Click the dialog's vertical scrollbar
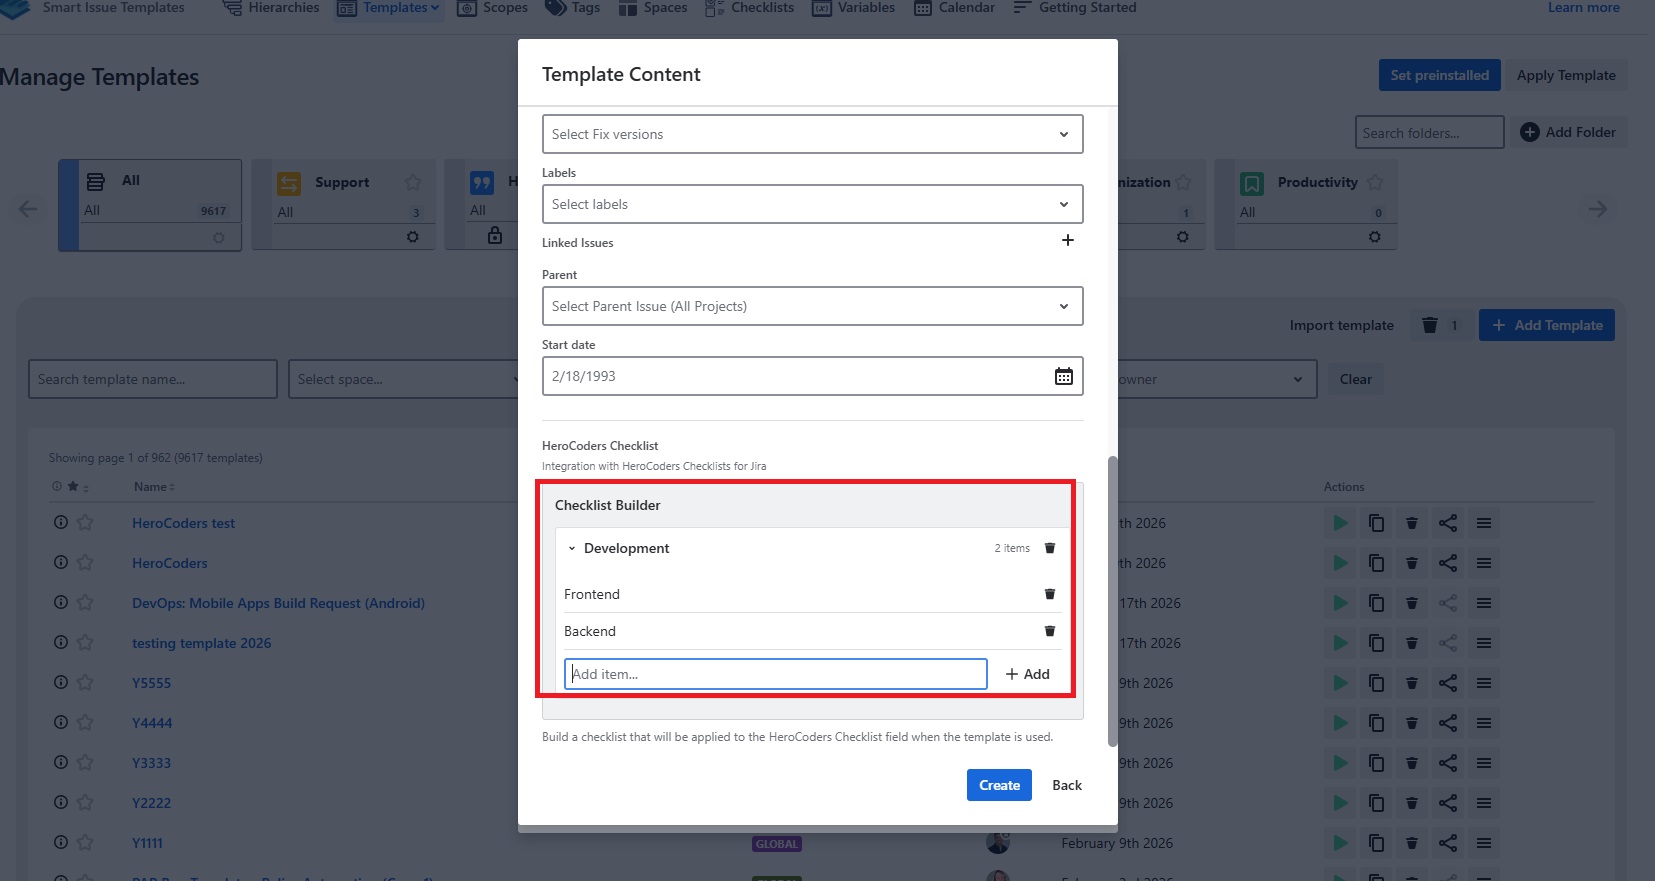Image resolution: width=1655 pixels, height=881 pixels. click(x=1112, y=600)
